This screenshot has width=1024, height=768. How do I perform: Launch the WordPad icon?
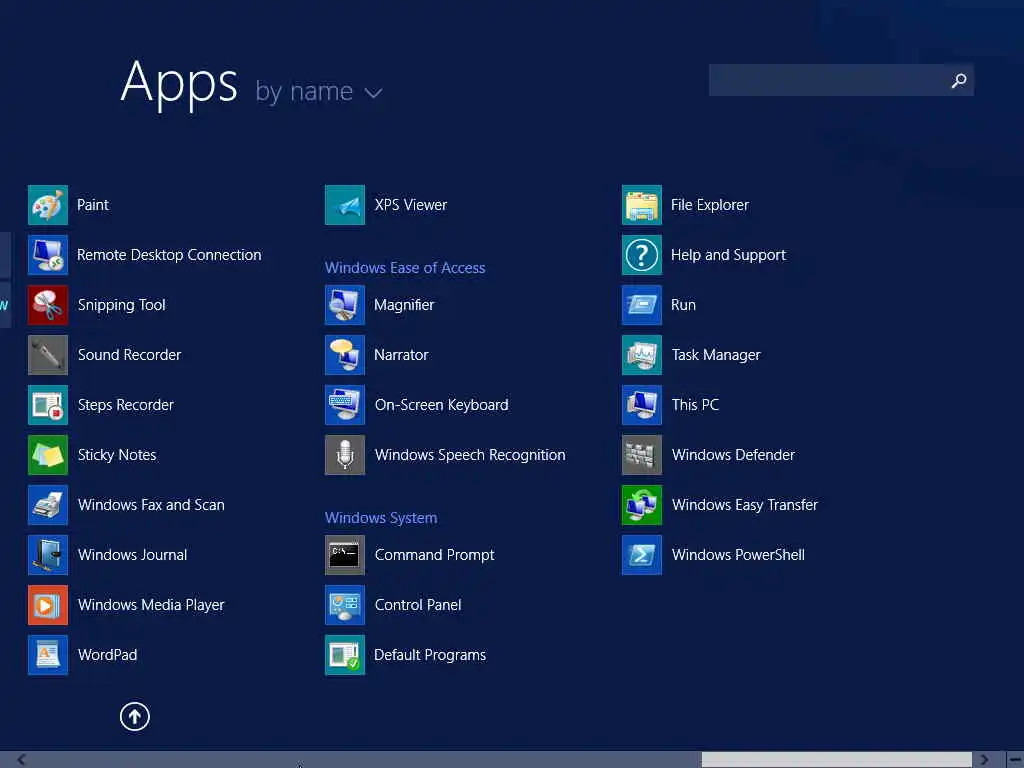tap(48, 654)
